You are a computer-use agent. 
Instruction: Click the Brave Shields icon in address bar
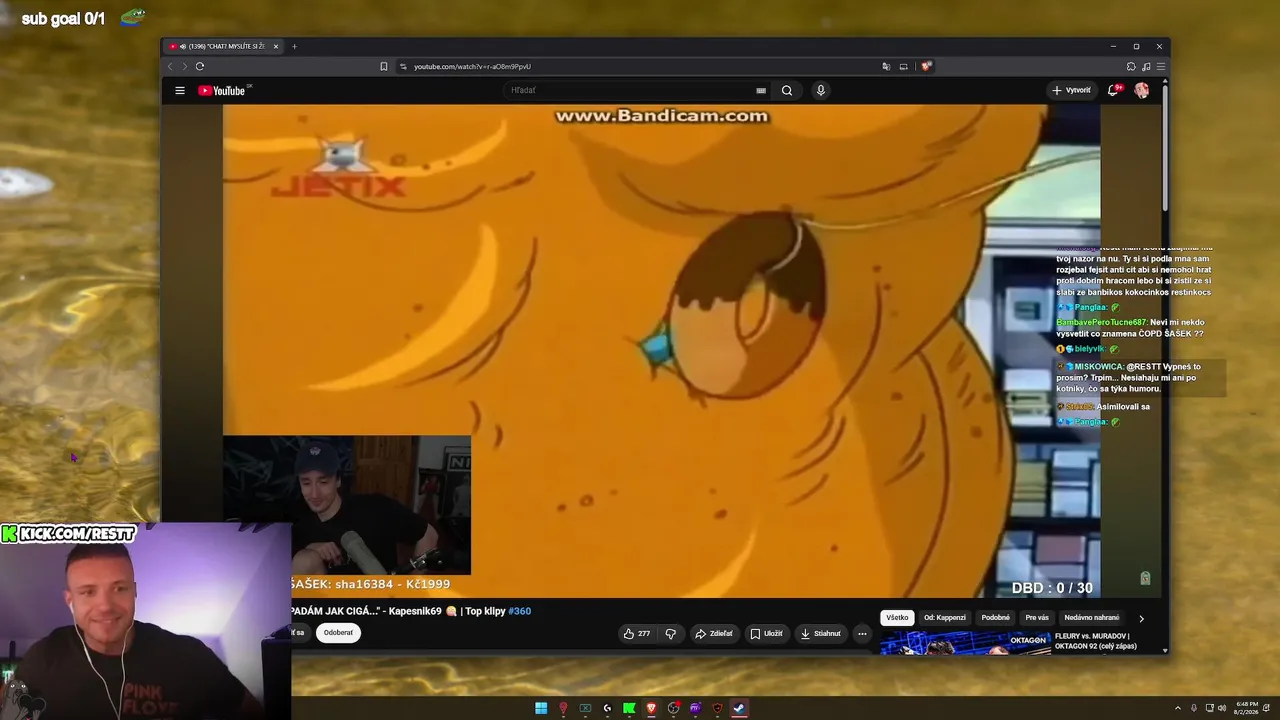927,66
